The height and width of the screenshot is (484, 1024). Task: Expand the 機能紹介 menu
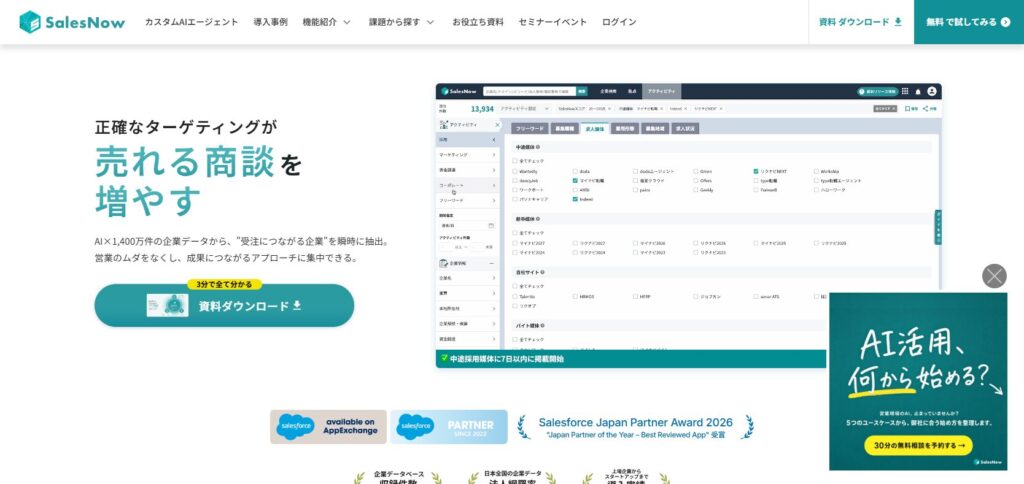pyautogui.click(x=327, y=22)
